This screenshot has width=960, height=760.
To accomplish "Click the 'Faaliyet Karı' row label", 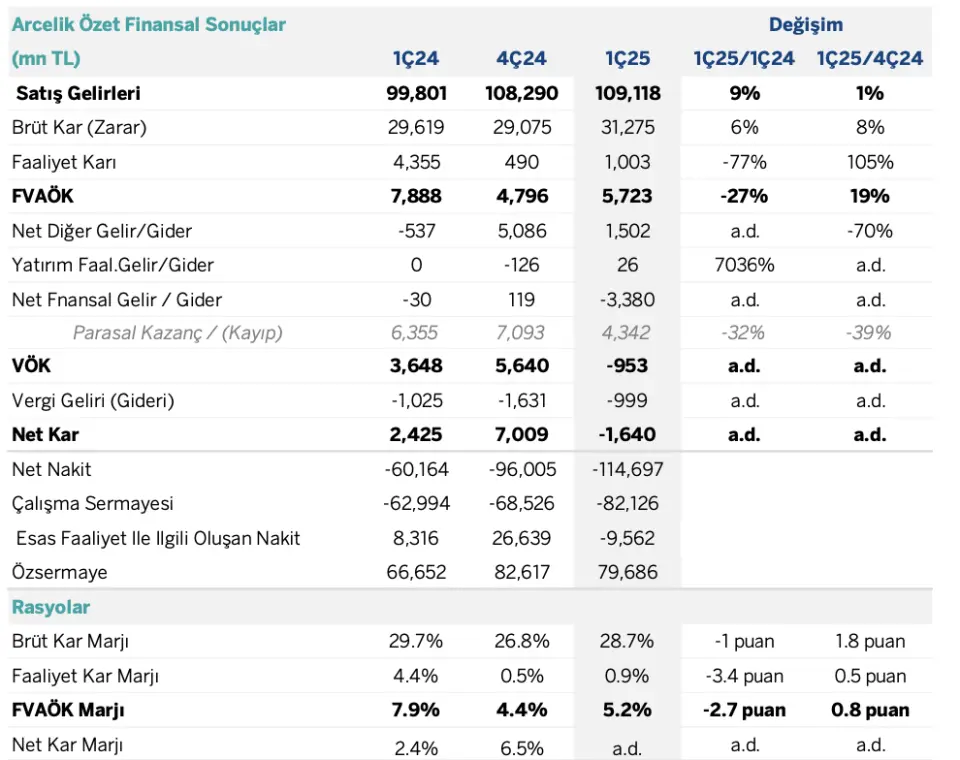I will (x=64, y=162).
